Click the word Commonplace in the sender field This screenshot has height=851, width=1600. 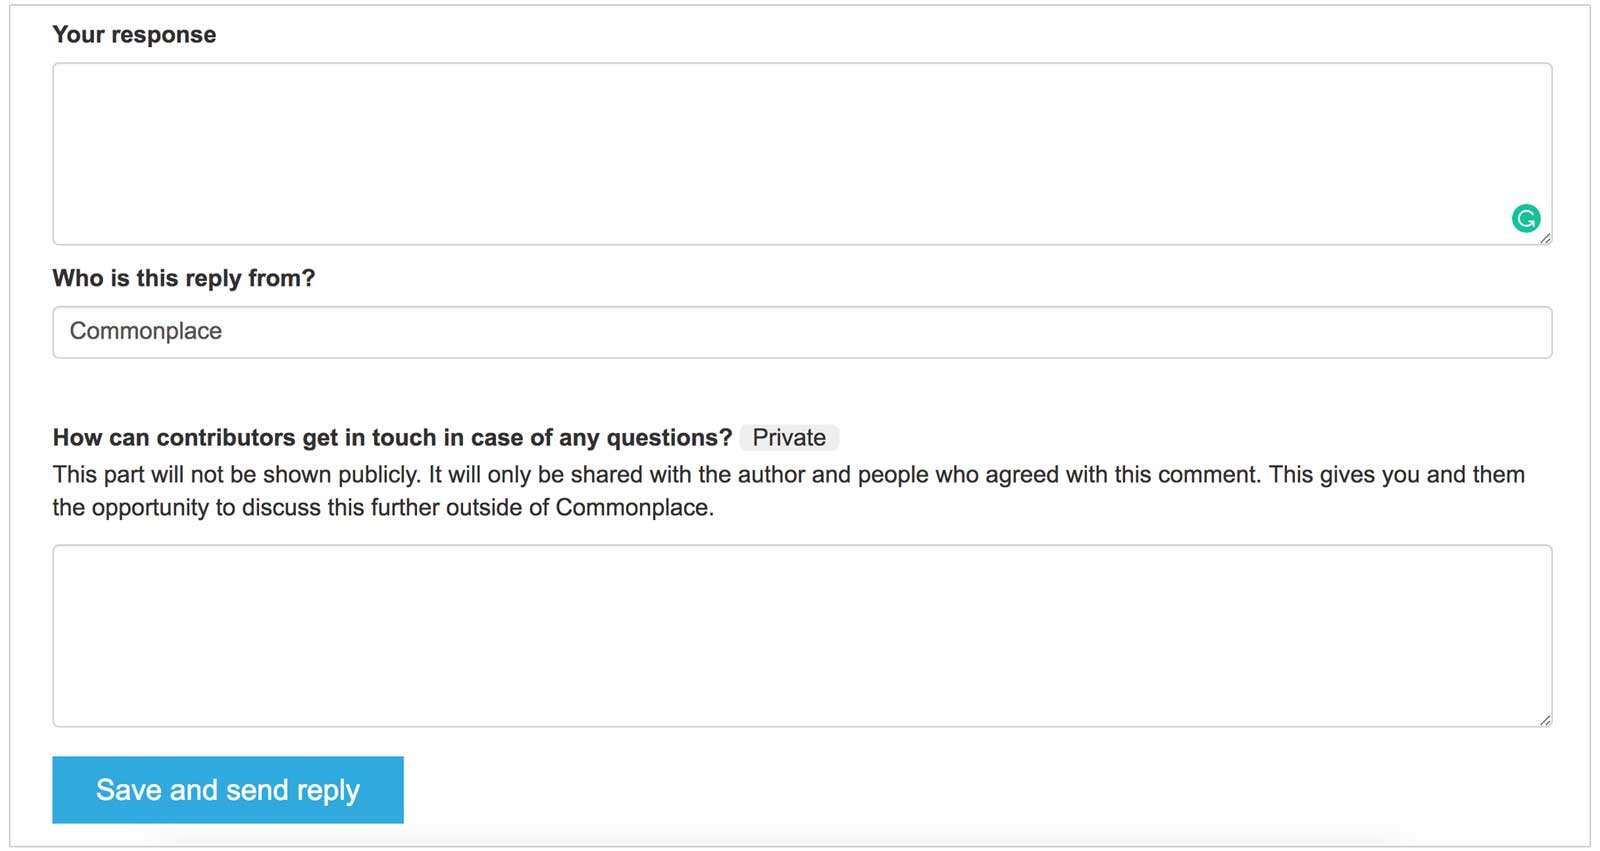pos(146,332)
